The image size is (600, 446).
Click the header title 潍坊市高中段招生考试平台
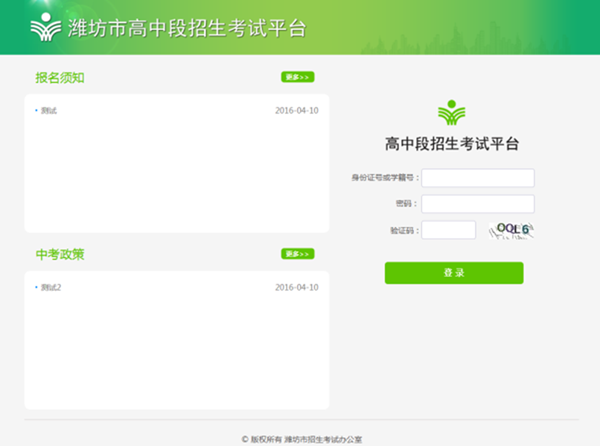pos(185,28)
